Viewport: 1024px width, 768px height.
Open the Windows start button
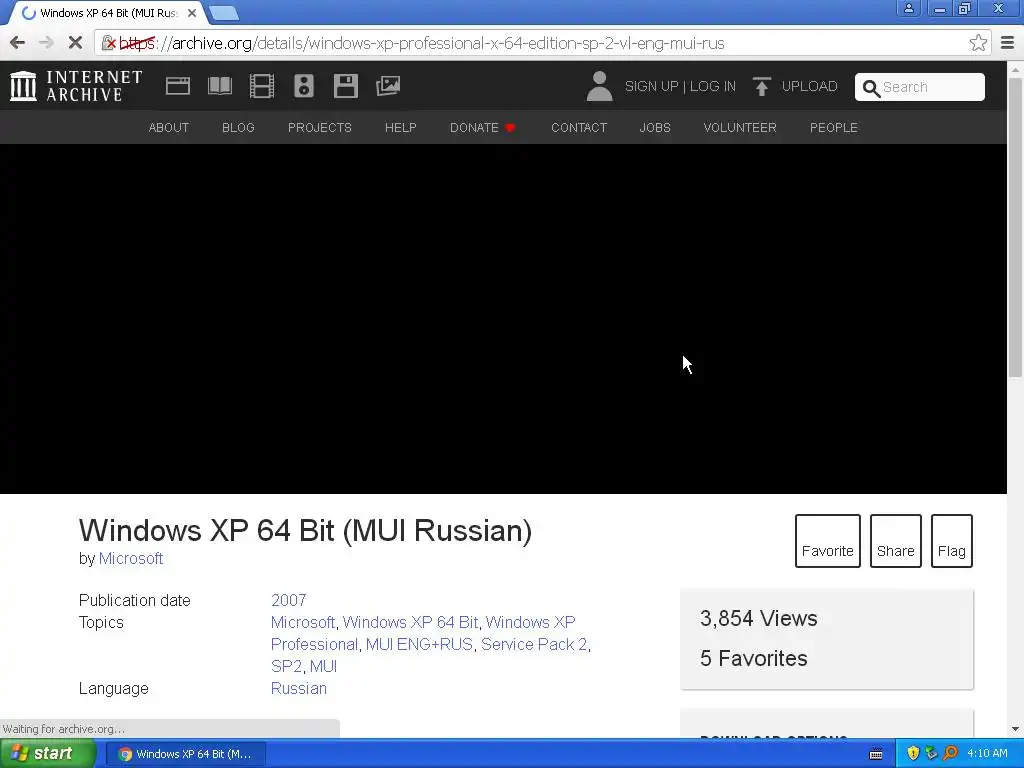coord(47,753)
